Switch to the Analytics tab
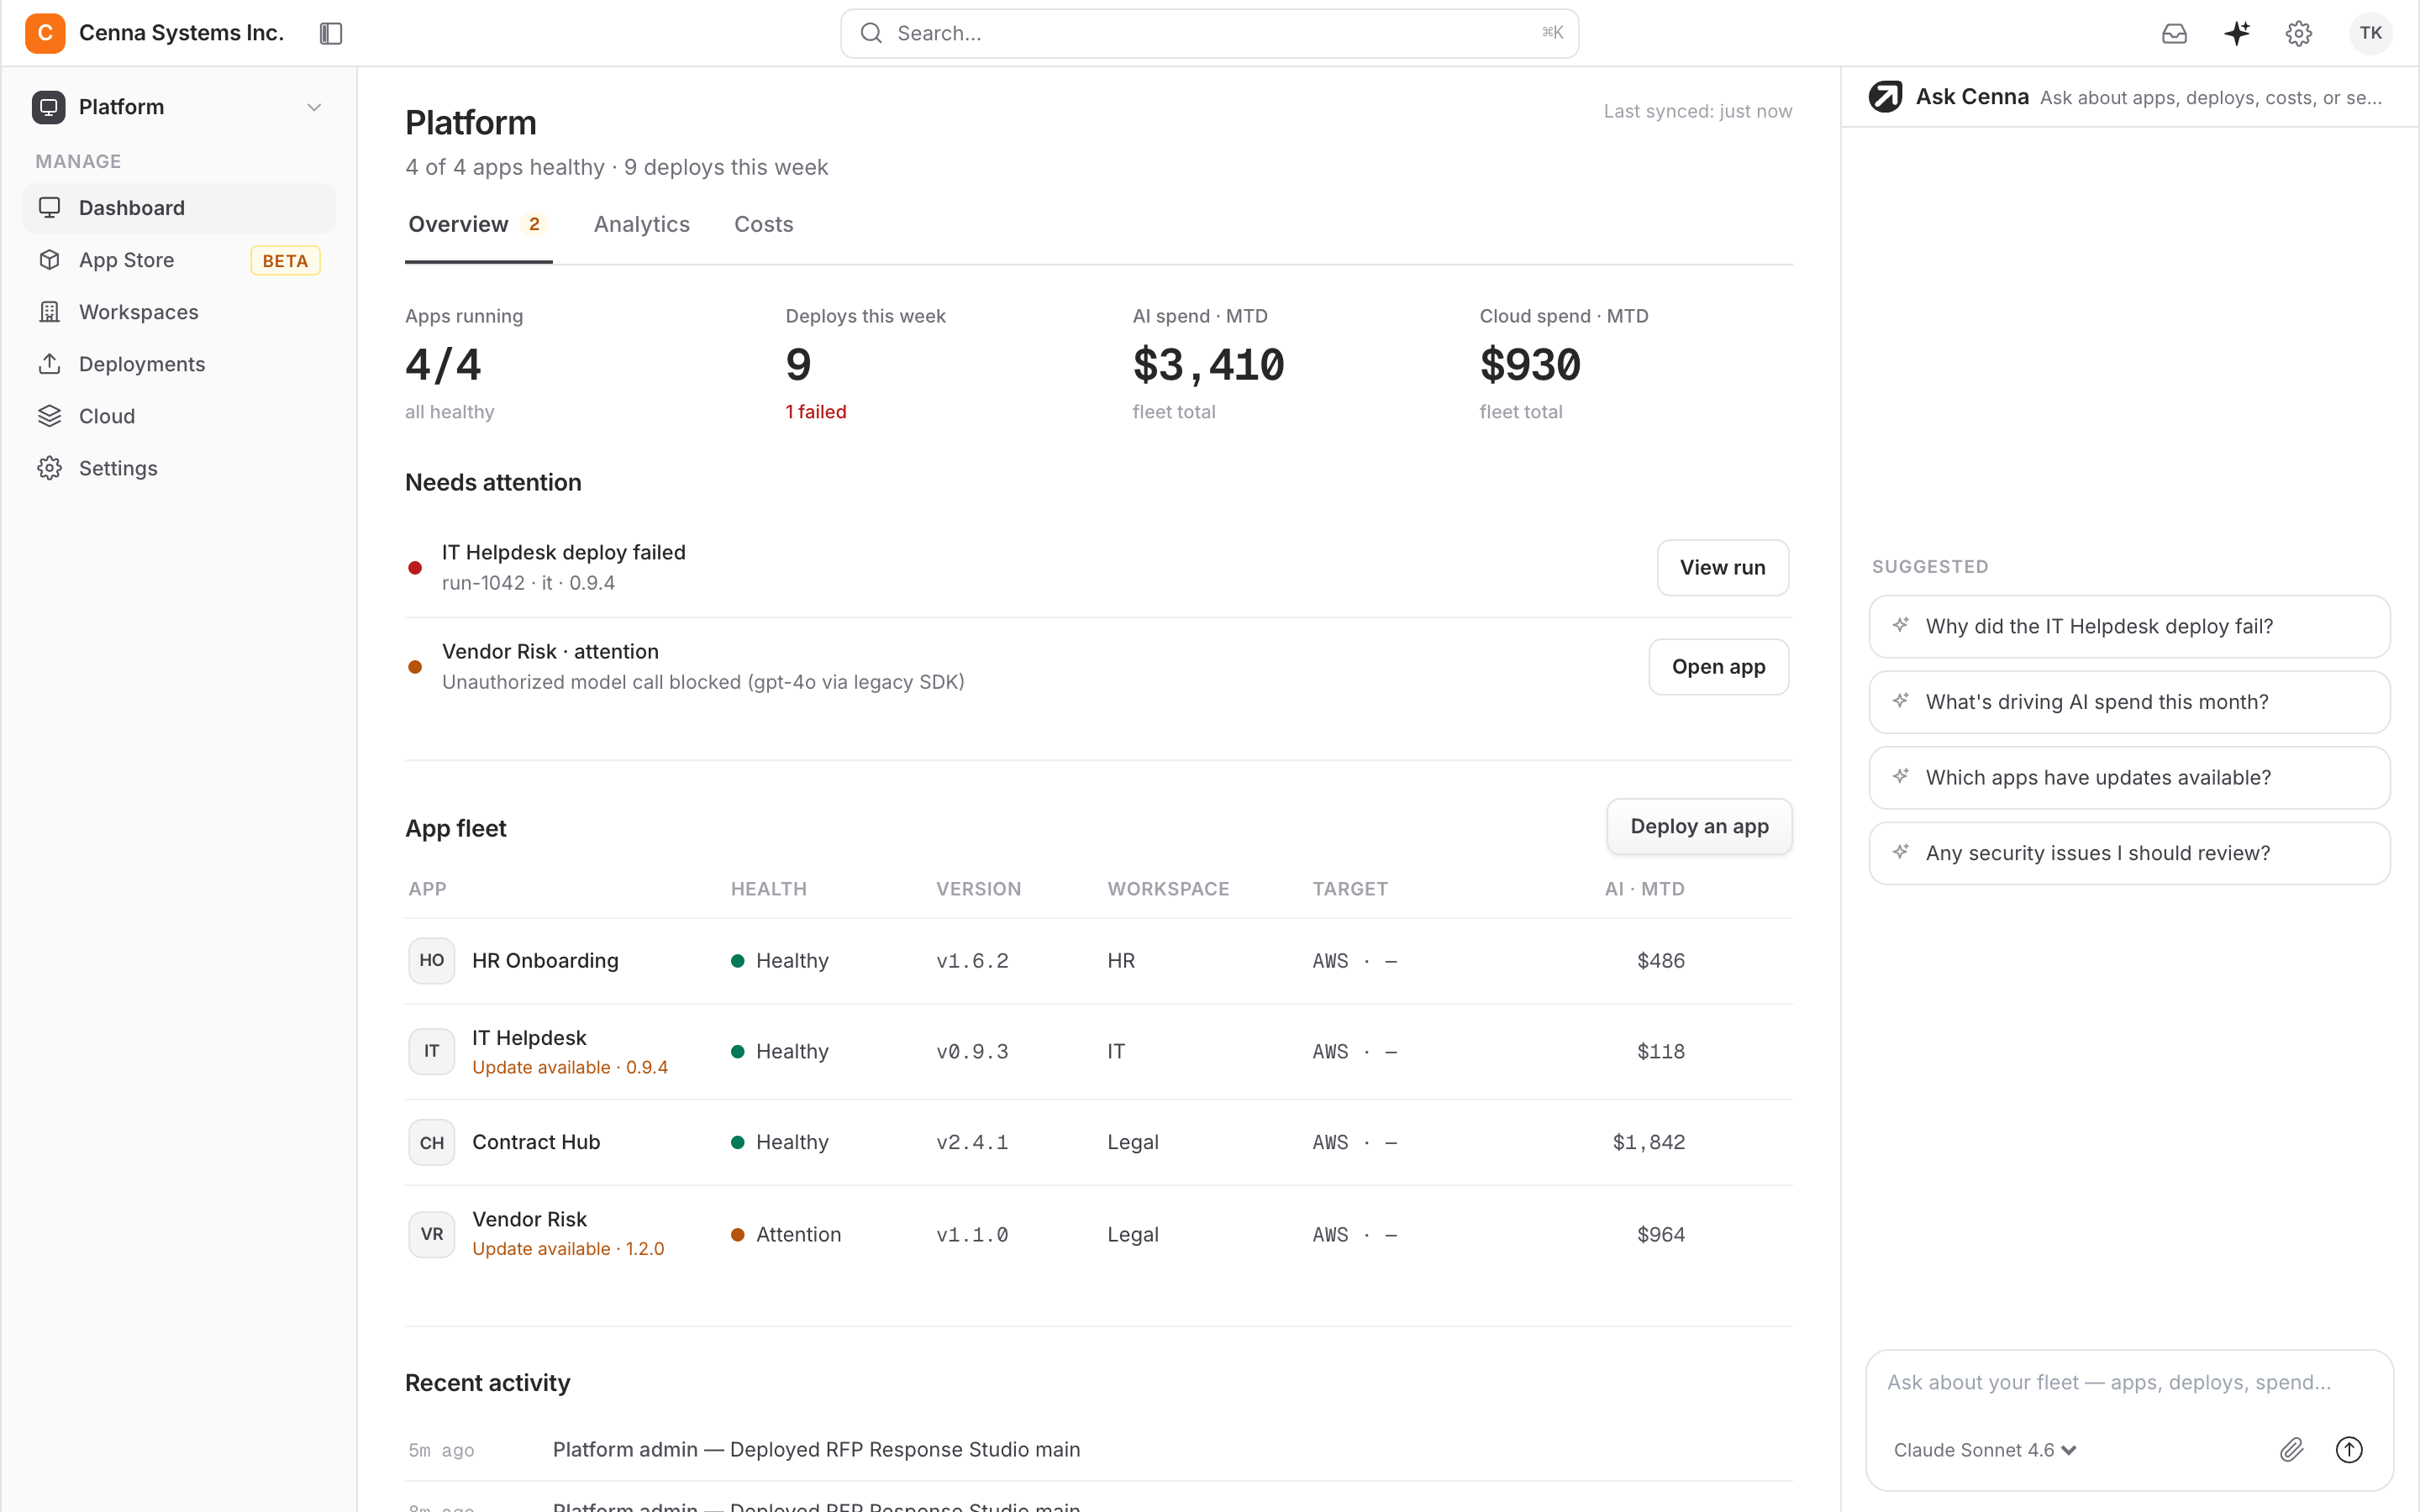Viewport: 2420px width, 1512px height. [641, 225]
